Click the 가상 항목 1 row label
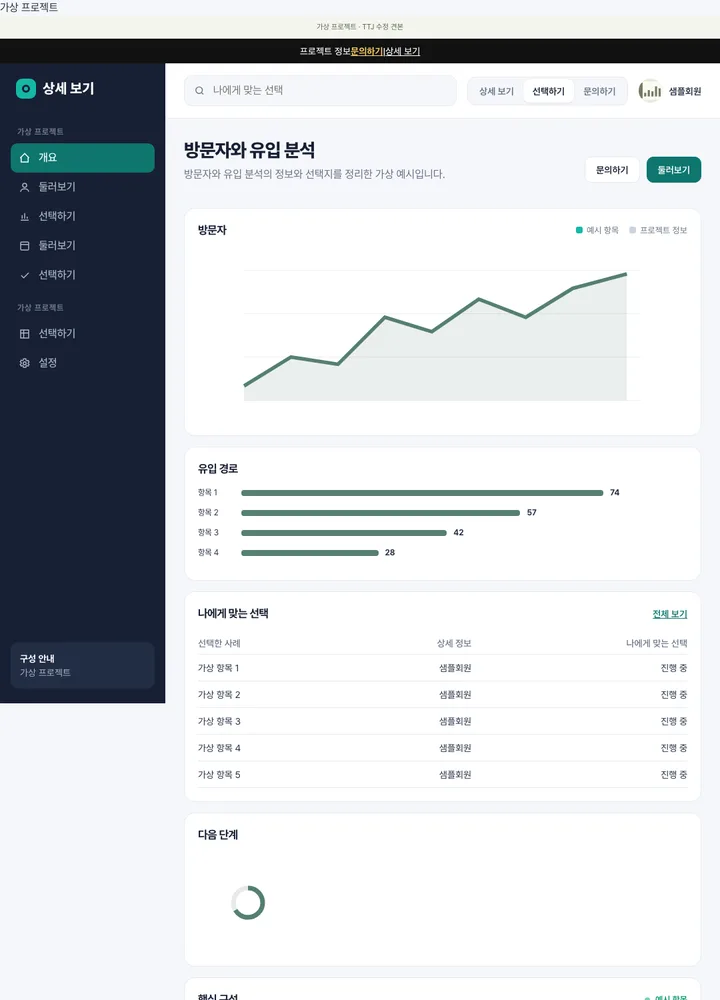 [x=218, y=668]
